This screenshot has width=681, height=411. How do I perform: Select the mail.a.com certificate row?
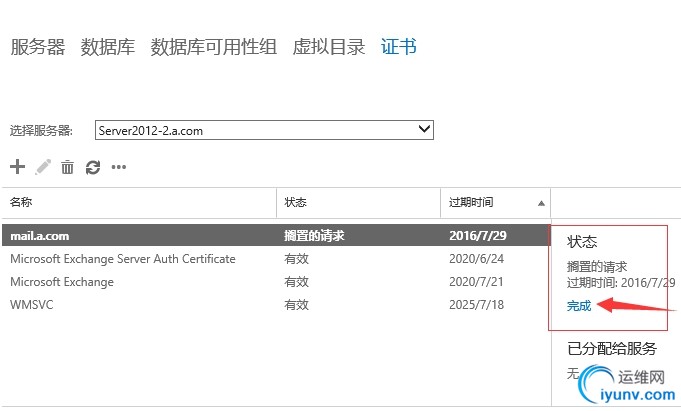point(276,235)
